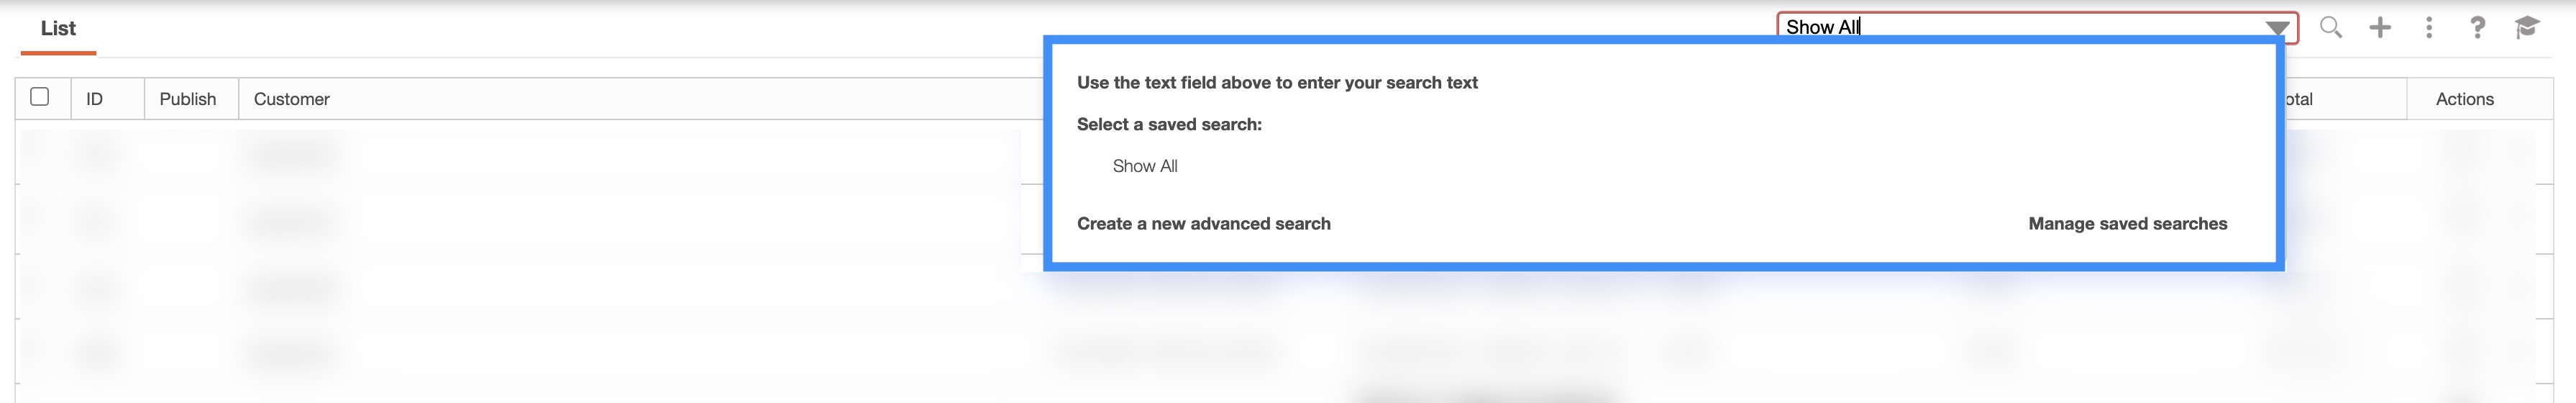This screenshot has height=403, width=2576.
Task: Collapse the saved search dropdown arrow
Action: coord(2277,28)
